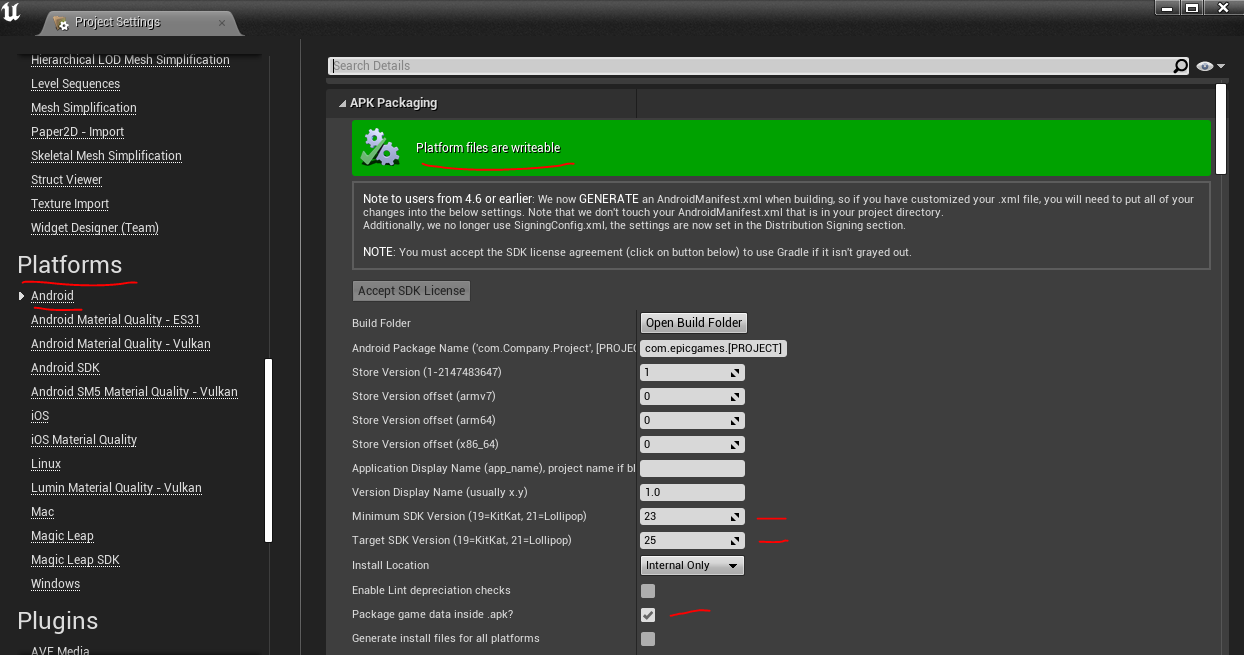The width and height of the screenshot is (1244, 655).
Task: Open Lumin Material Quality - Vulkan settings
Action: 116,488
